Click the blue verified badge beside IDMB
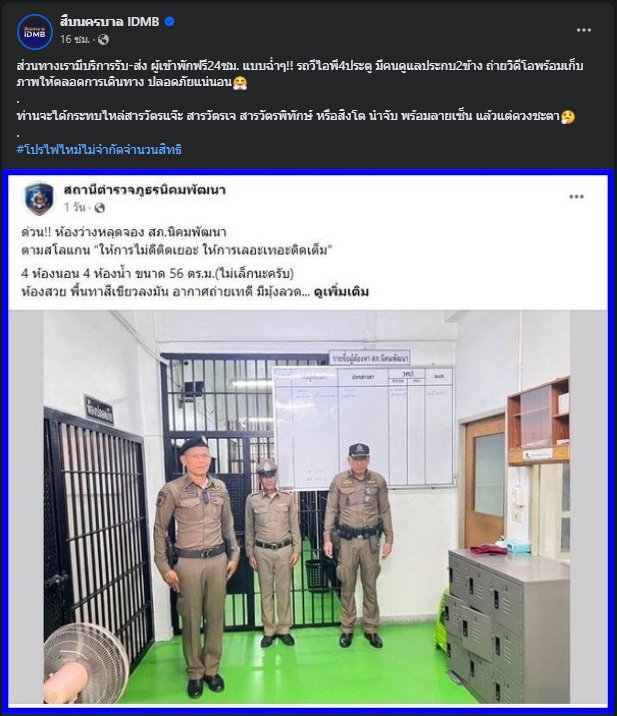 [169, 21]
